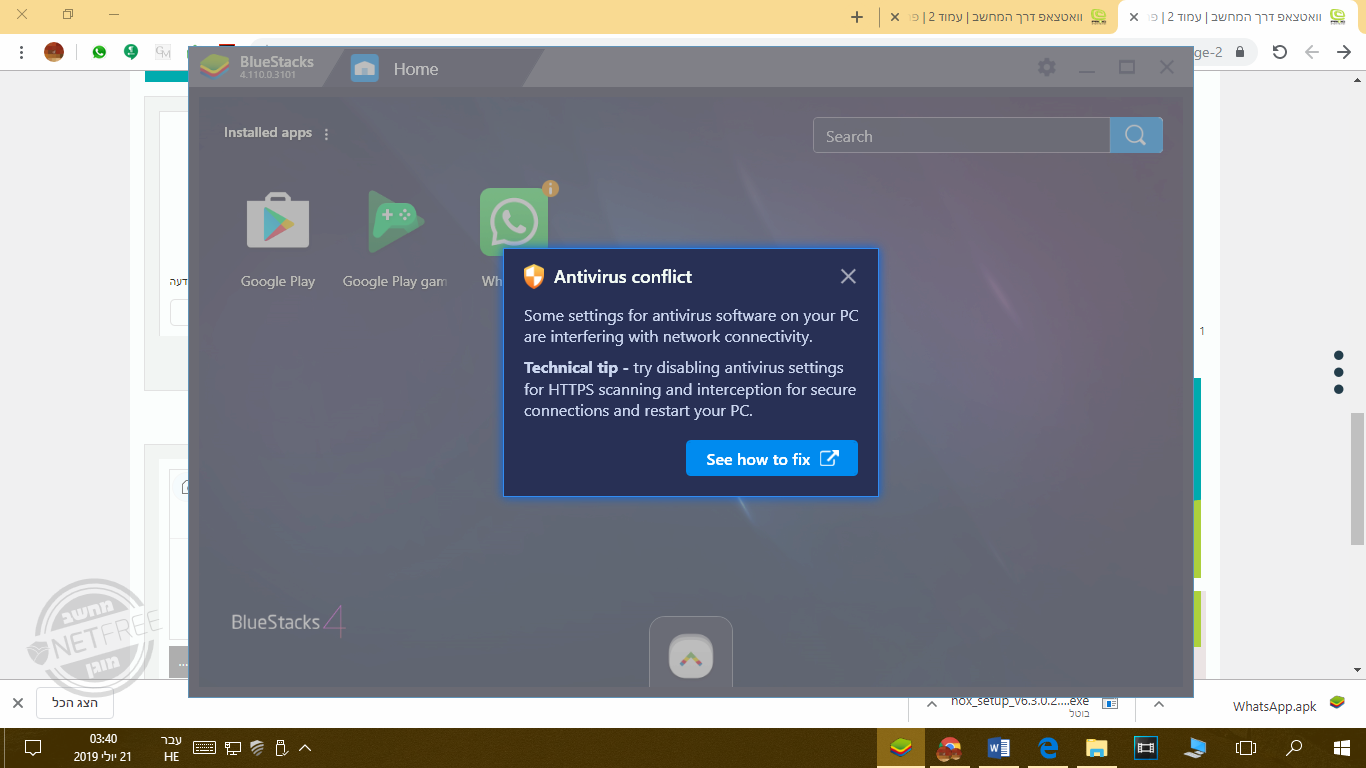The image size is (1366, 768).
Task: Click the BlueStacks search magnifier button
Action: 1136,136
